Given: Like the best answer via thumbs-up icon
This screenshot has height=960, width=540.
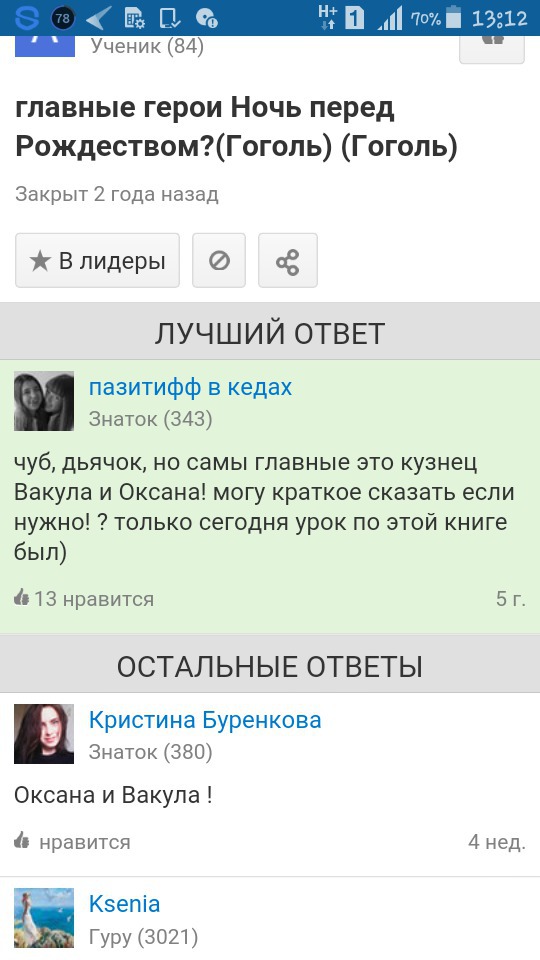Looking at the screenshot, I should pos(21,597).
